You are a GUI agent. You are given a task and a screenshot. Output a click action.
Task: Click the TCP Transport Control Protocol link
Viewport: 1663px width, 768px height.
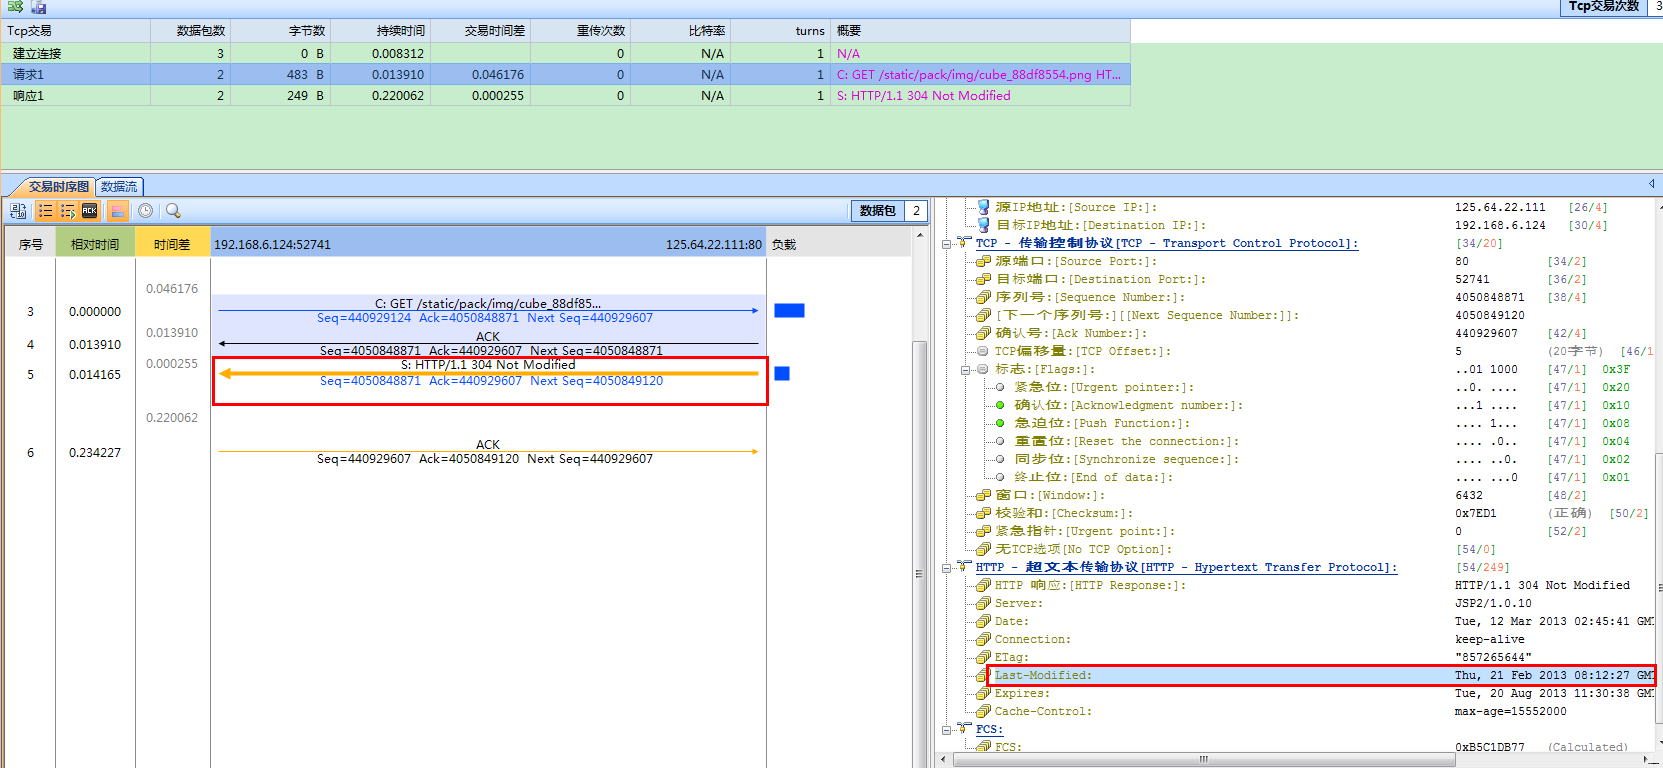tap(1167, 243)
